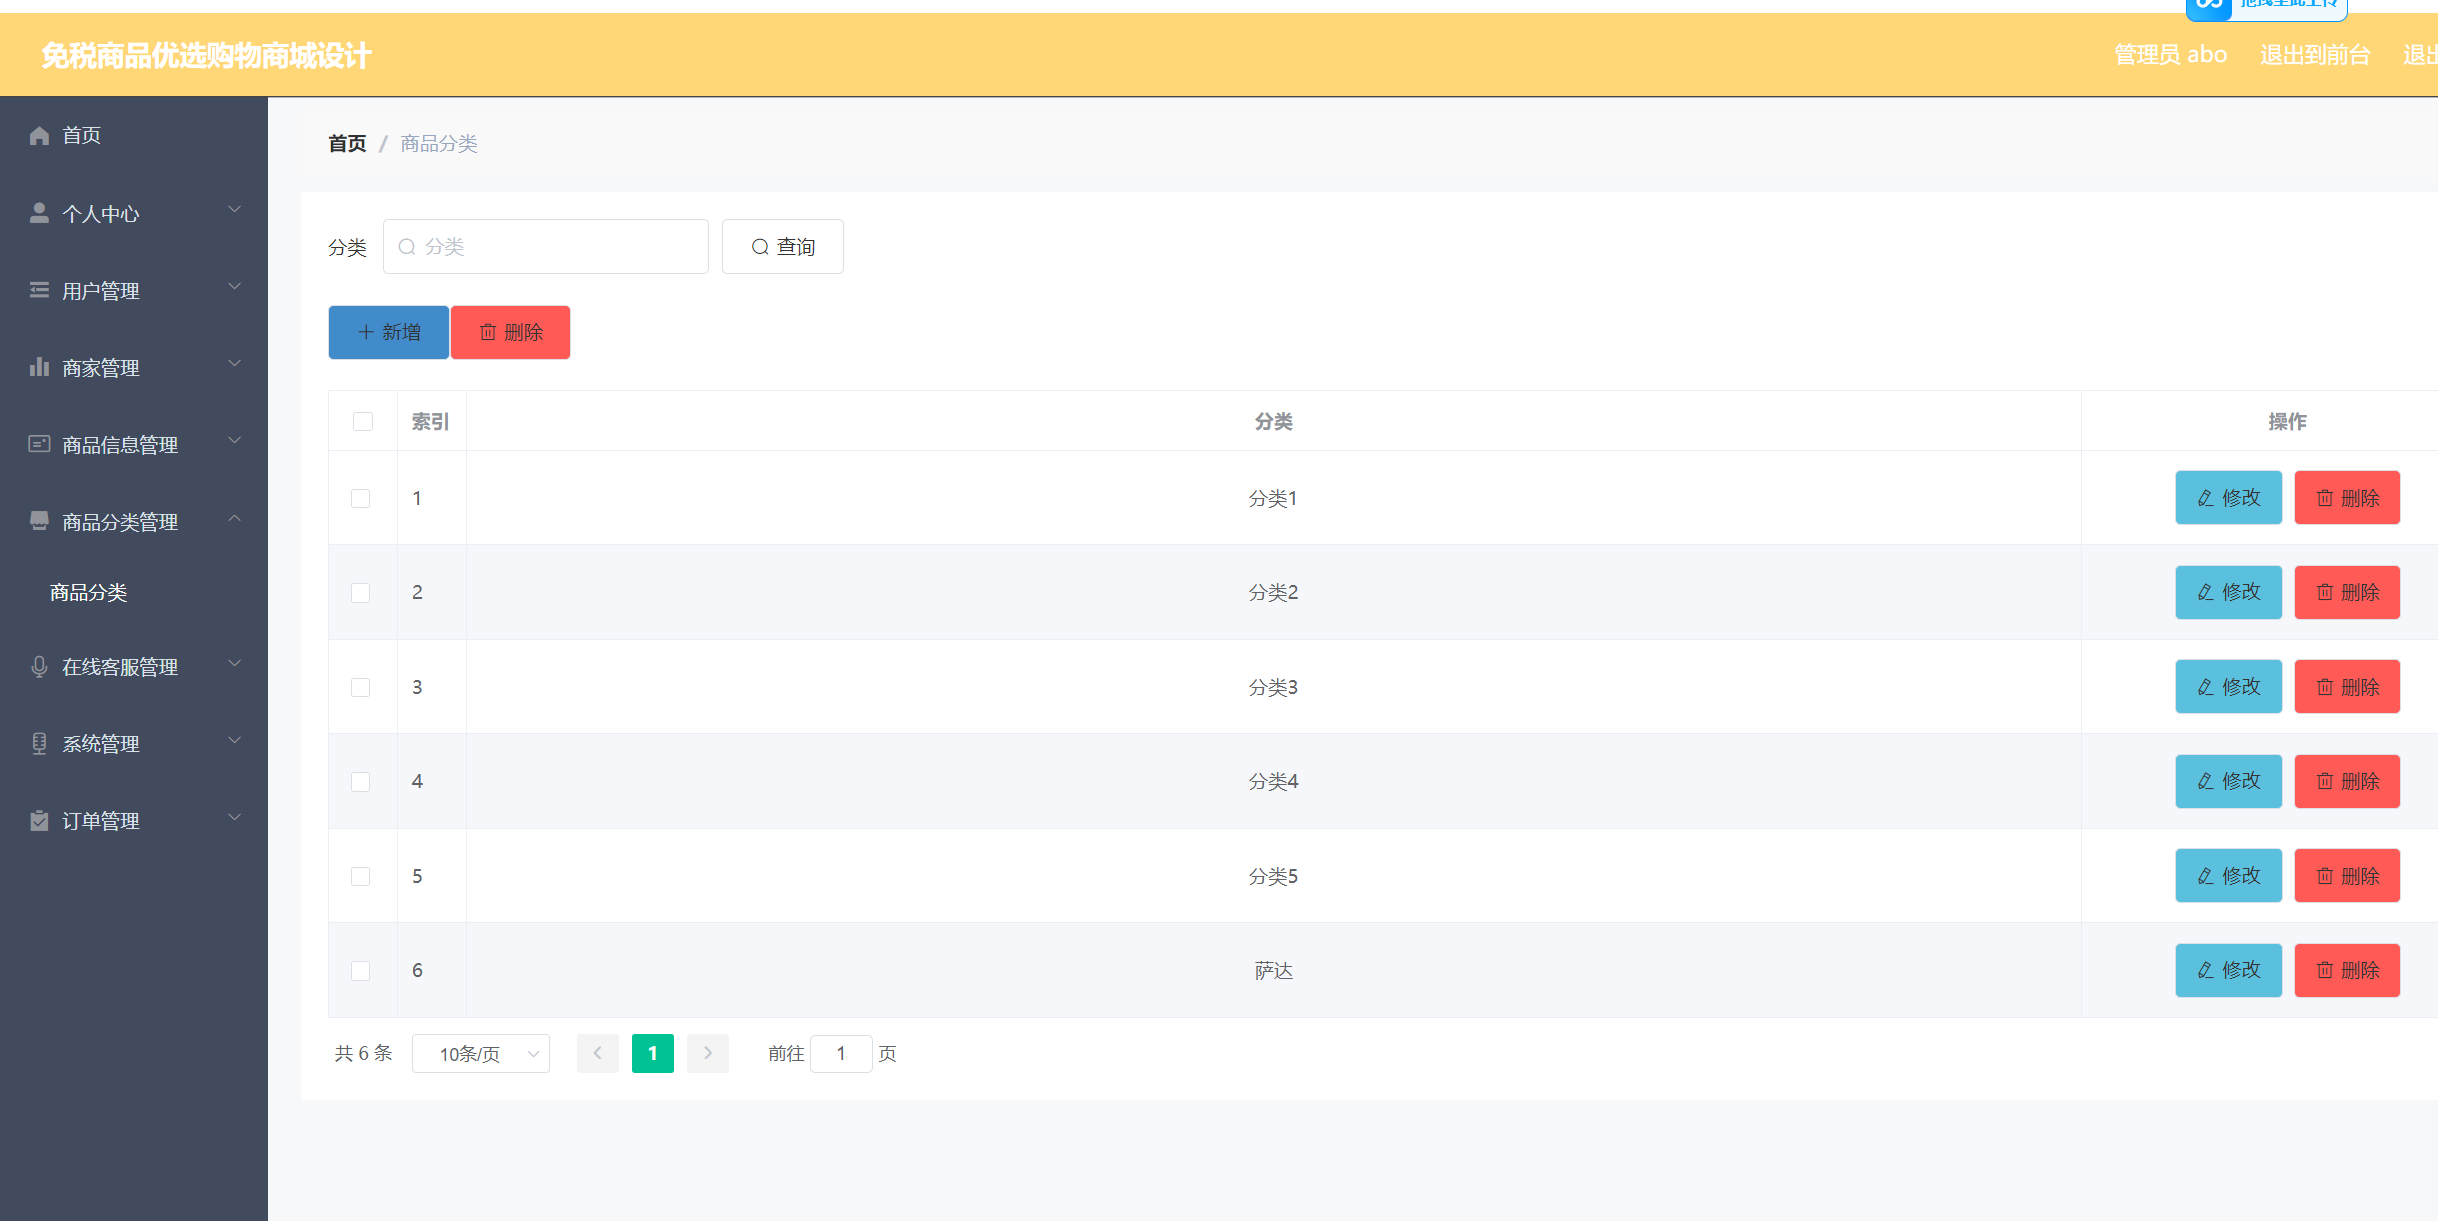Click the next page arrow in pagination
This screenshot has height=1221, width=2438.
coord(708,1053)
